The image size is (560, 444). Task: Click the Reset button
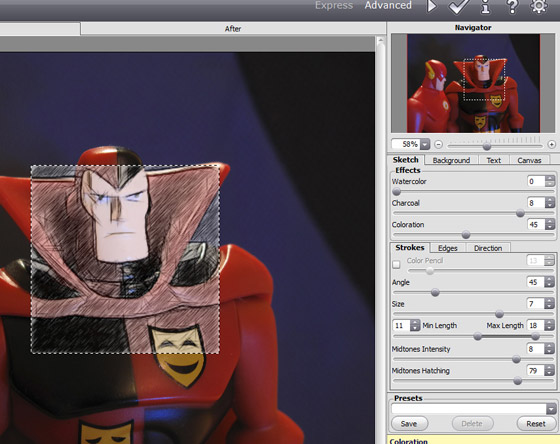coord(536,424)
